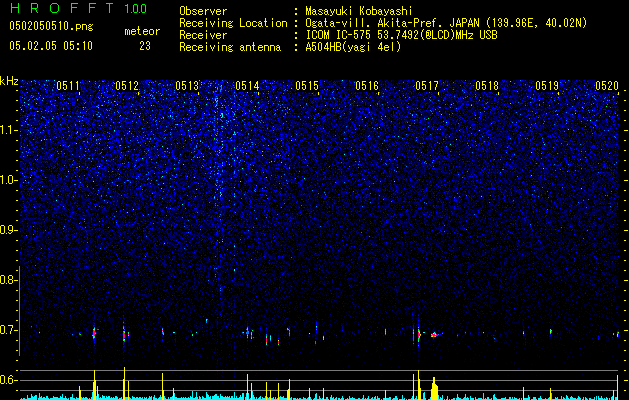
Task: Click the Observer label
Action: pyautogui.click(x=203, y=11)
